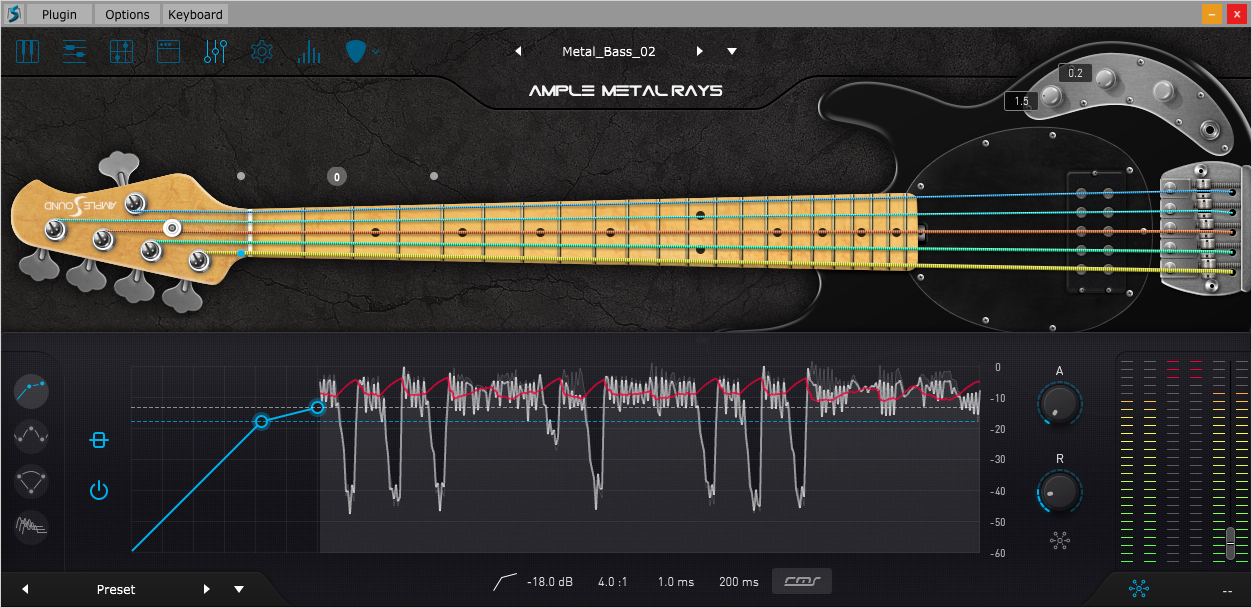
Task: Open the Metal_Bass_02 preset dropdown list
Action: (x=732, y=51)
